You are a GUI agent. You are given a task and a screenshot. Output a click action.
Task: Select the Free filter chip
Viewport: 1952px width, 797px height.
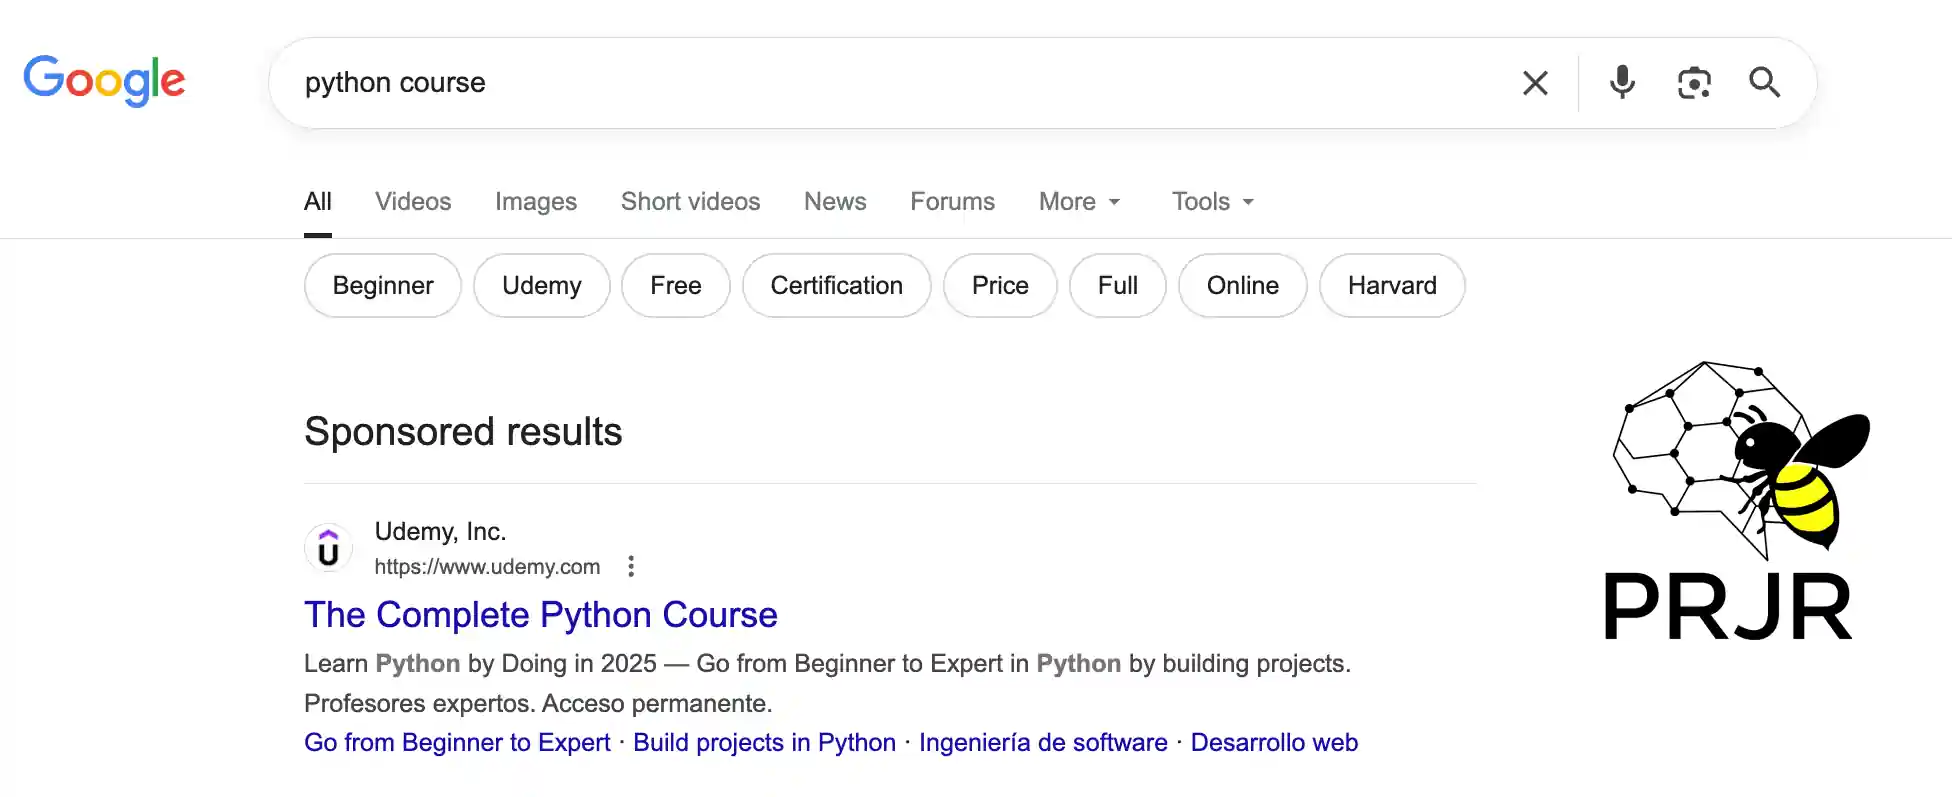point(676,286)
